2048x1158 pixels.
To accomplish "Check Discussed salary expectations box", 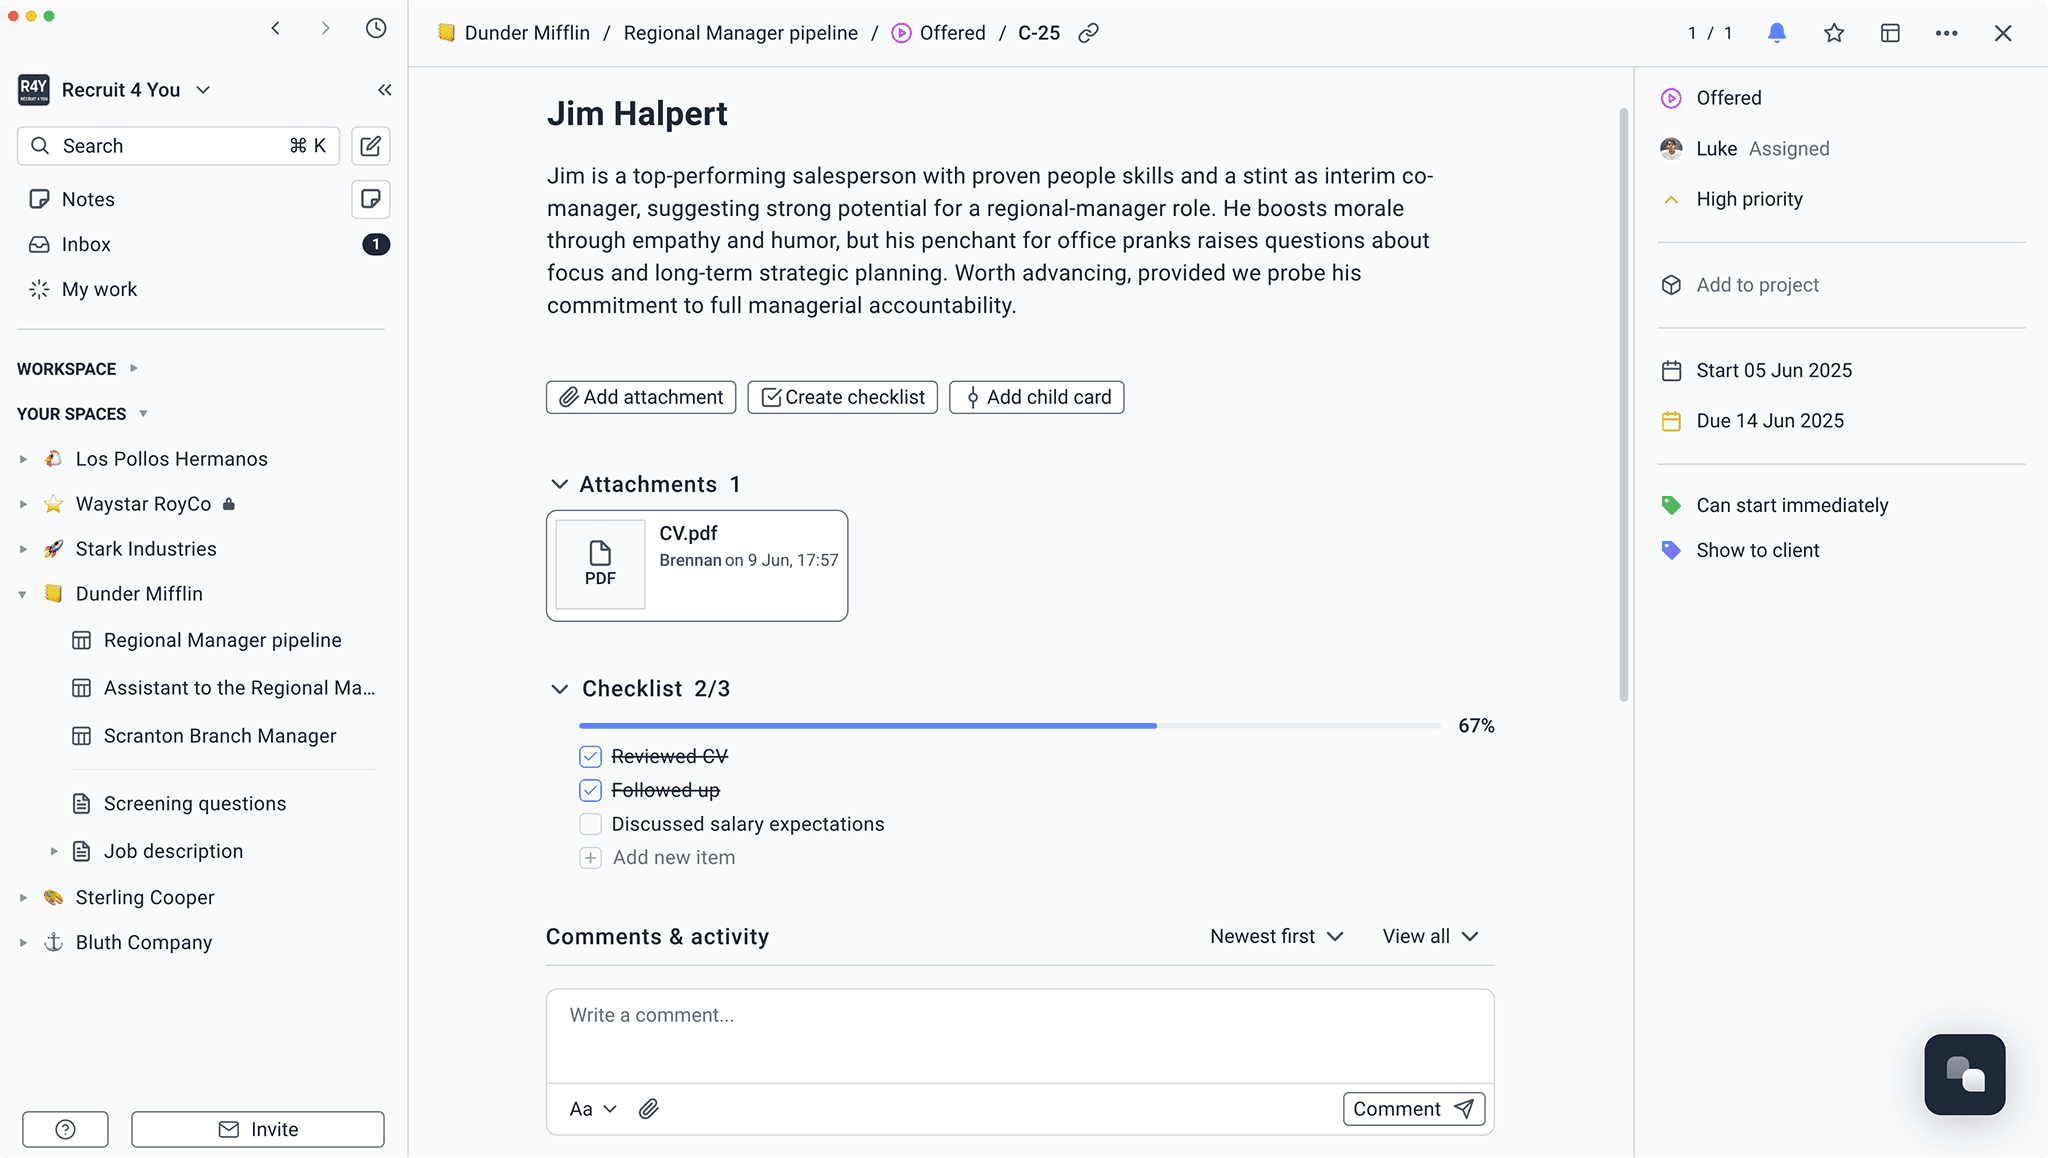I will [591, 824].
